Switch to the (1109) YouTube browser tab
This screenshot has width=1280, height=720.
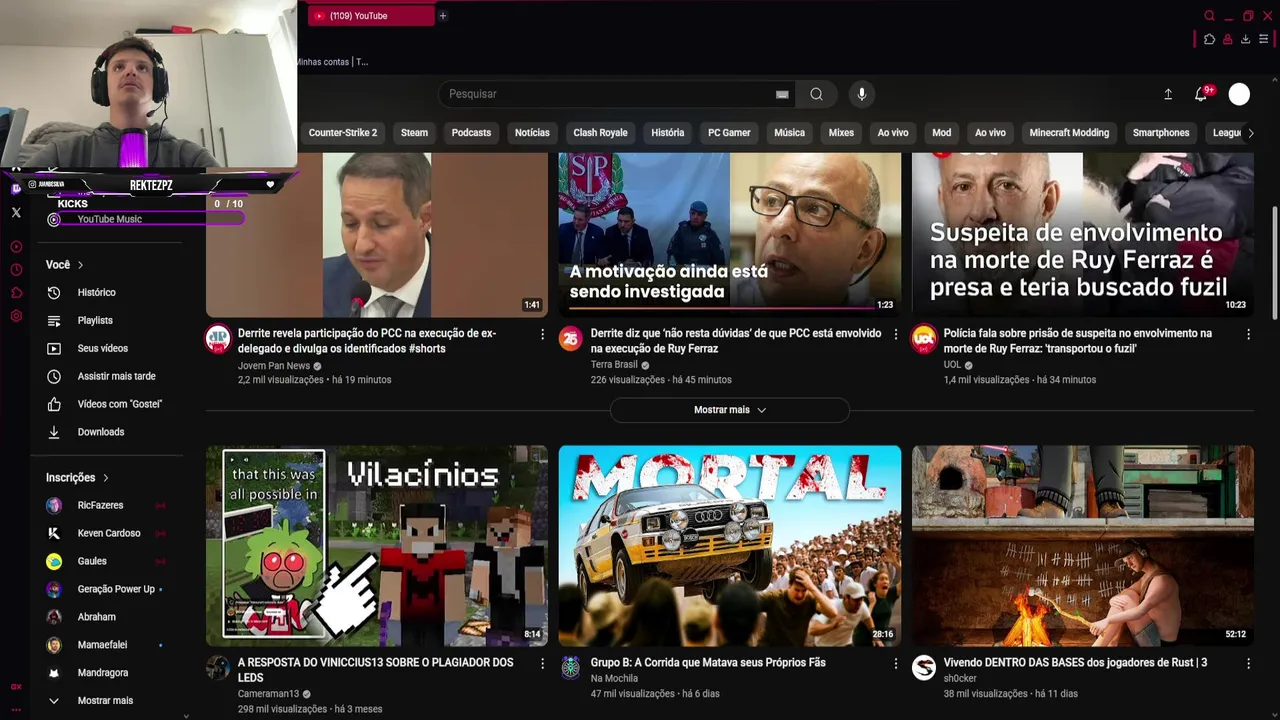click(x=370, y=16)
